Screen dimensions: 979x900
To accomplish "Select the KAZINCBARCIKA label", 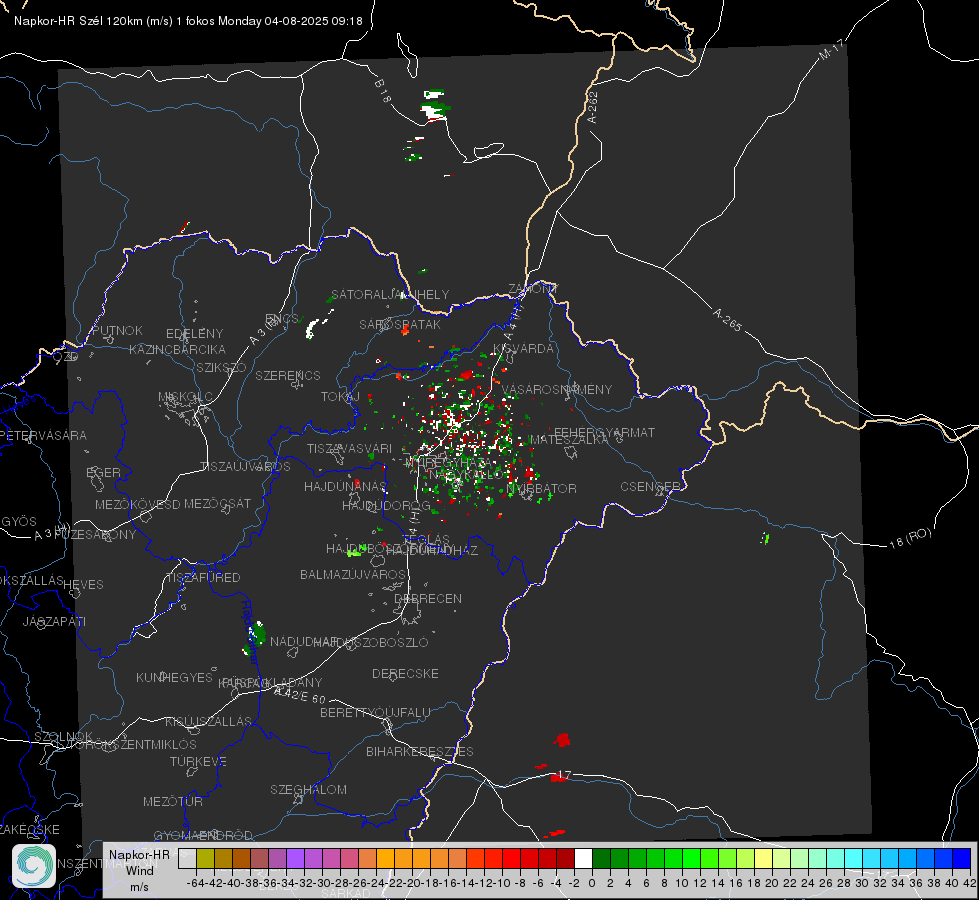I will click(x=177, y=349).
